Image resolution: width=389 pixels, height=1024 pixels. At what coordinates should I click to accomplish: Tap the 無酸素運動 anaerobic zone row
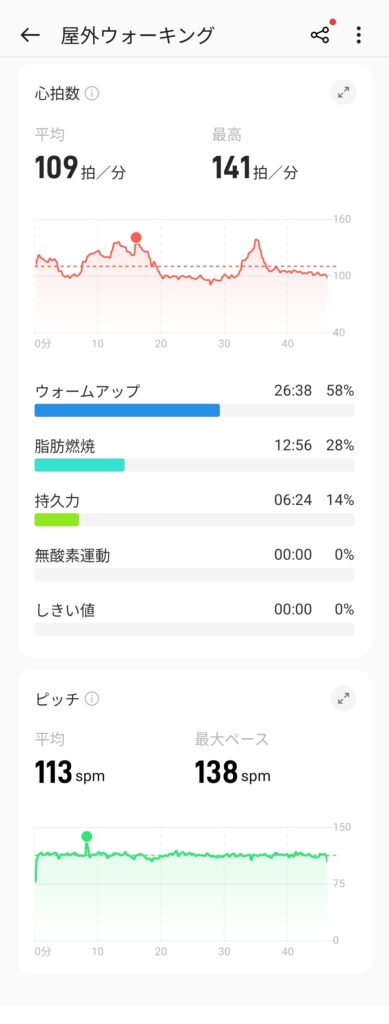[194, 564]
